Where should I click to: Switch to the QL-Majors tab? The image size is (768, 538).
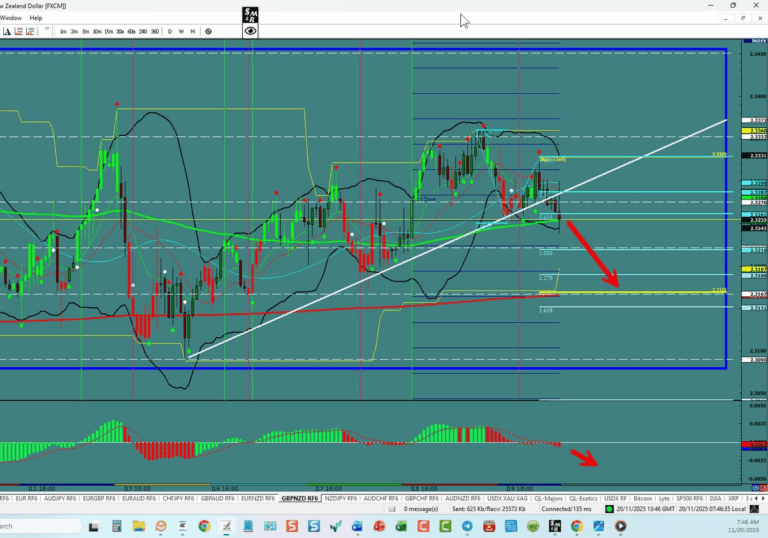tap(548, 498)
